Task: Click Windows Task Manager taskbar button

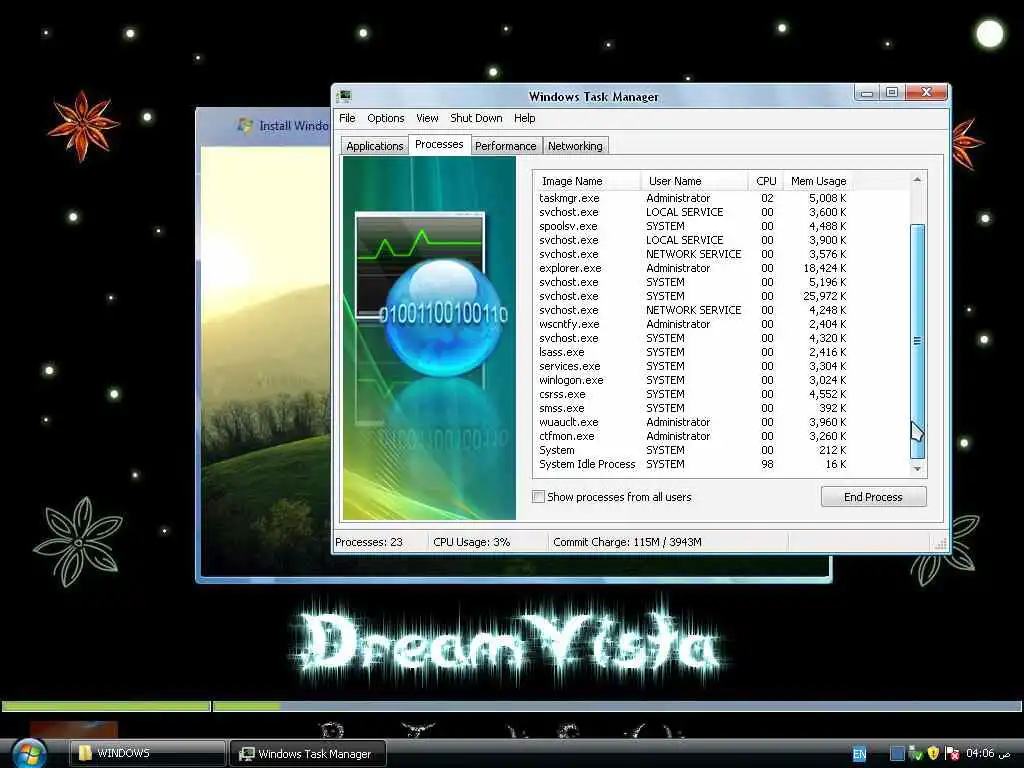Action: coord(308,754)
